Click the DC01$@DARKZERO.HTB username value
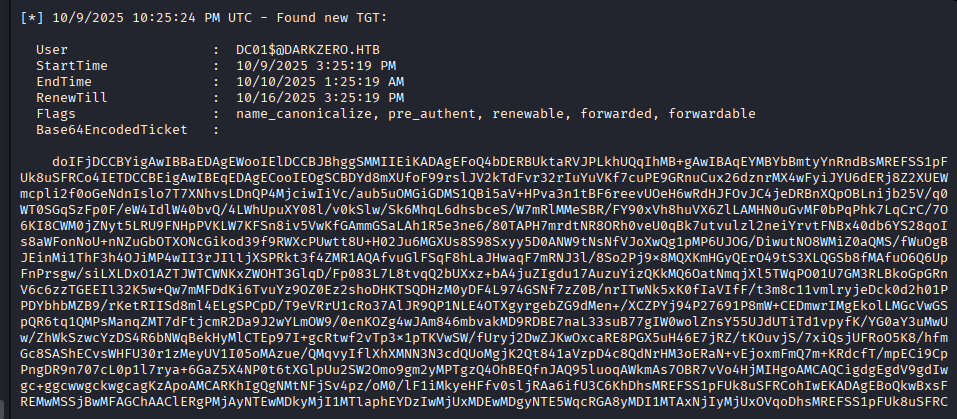The height and width of the screenshot is (419, 957). [303, 49]
